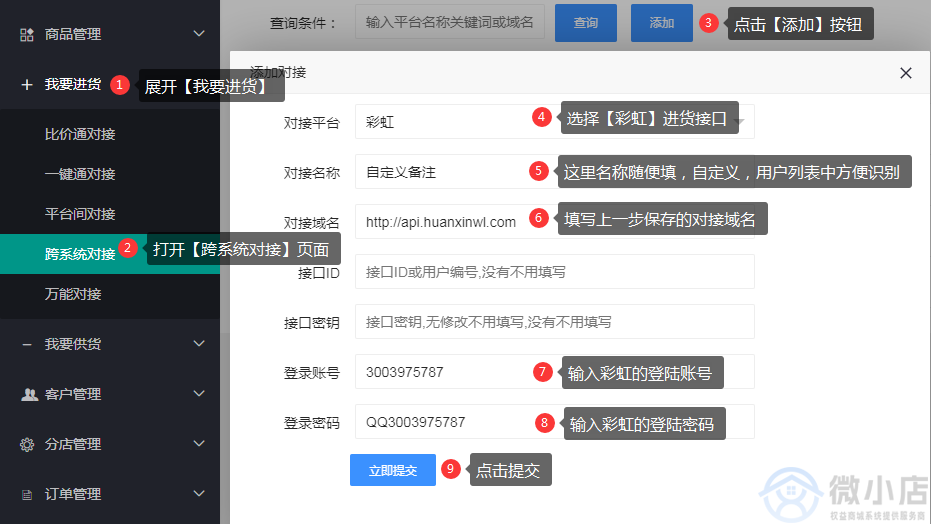Viewport: 931px width, 524px height.
Task: Click the 接口密钥 input field
Action: (555, 322)
